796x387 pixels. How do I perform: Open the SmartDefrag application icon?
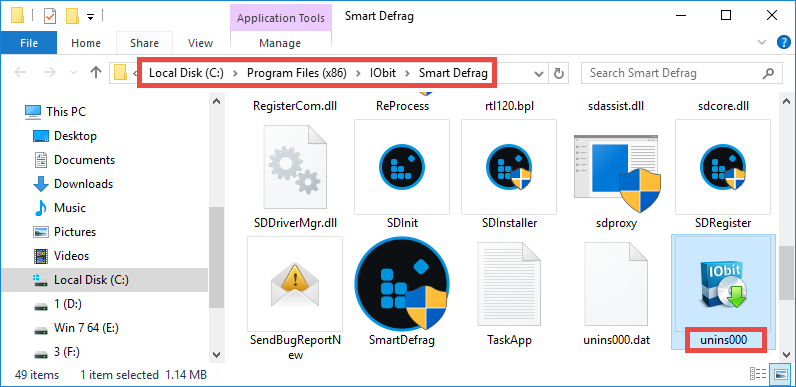coord(402,283)
